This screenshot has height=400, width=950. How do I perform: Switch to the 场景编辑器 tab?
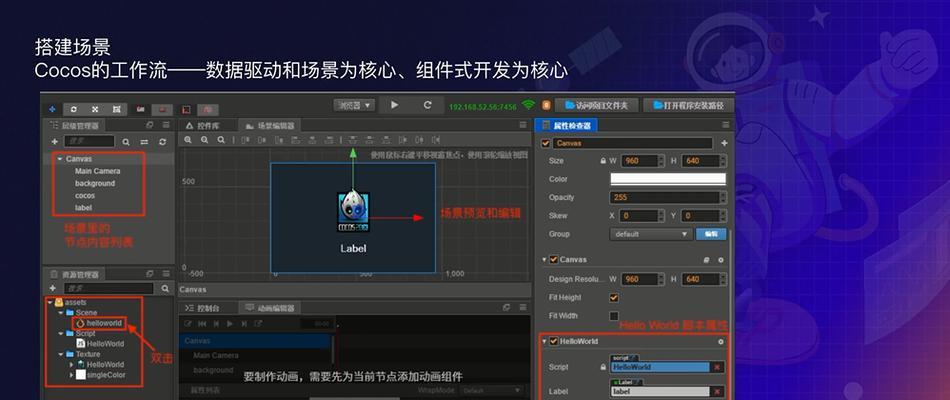coord(270,126)
